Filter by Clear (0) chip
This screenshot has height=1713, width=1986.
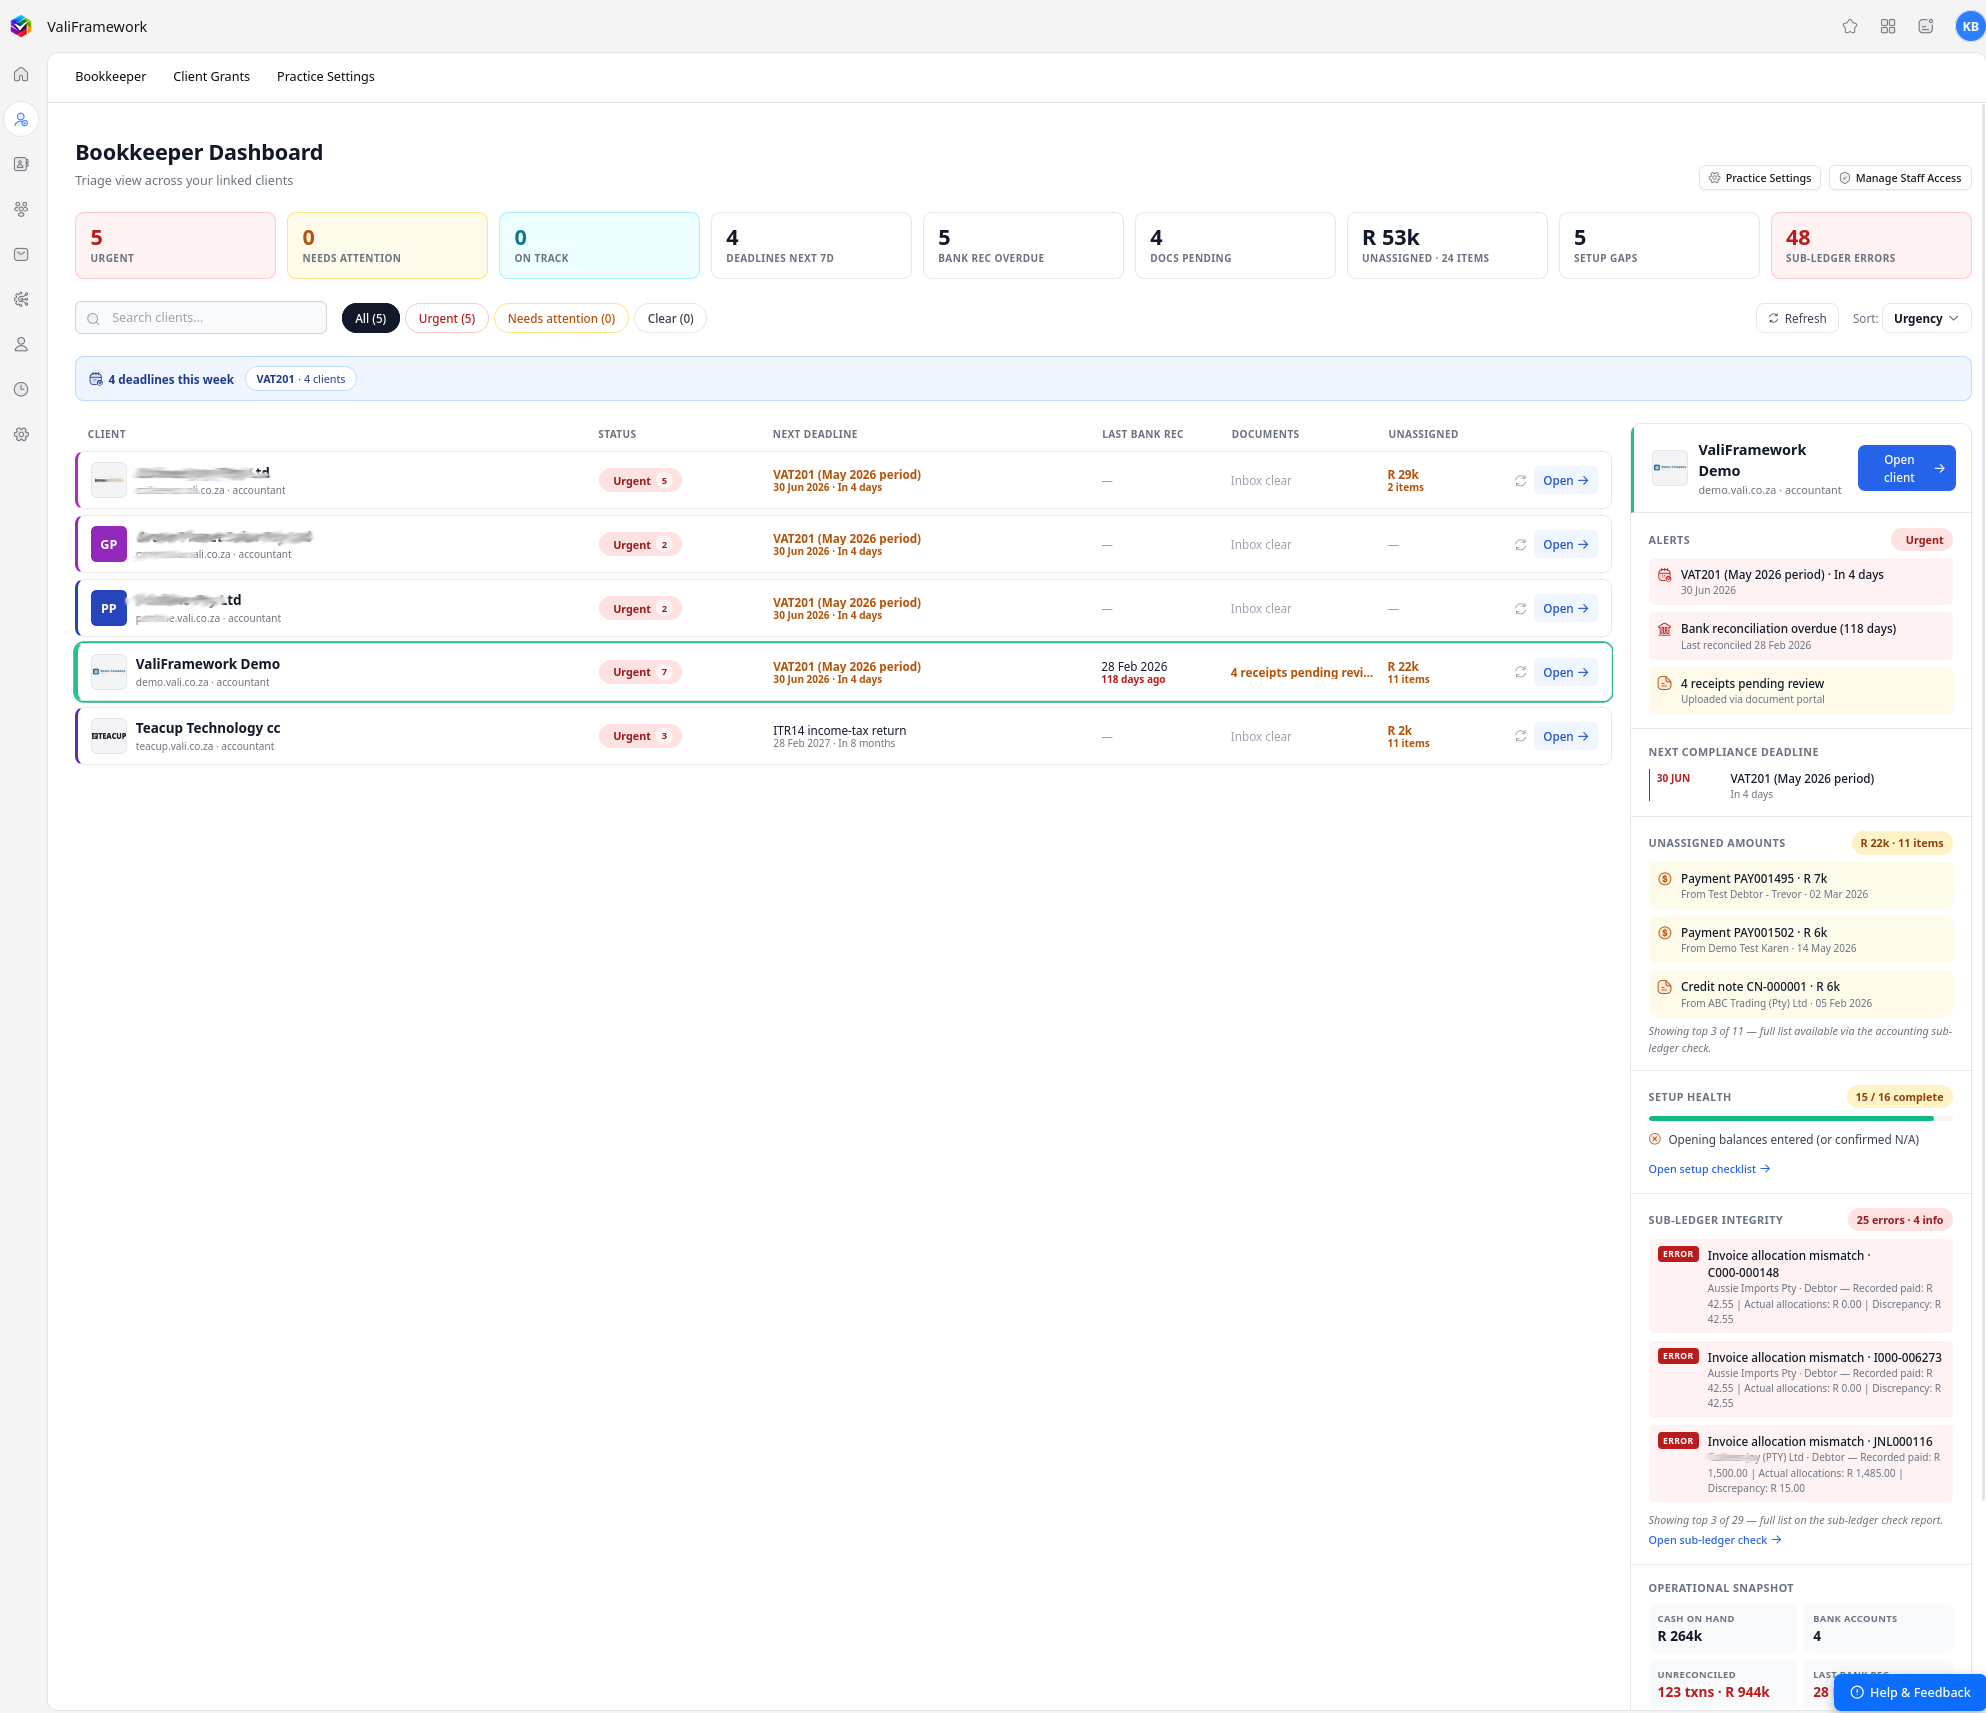click(670, 318)
